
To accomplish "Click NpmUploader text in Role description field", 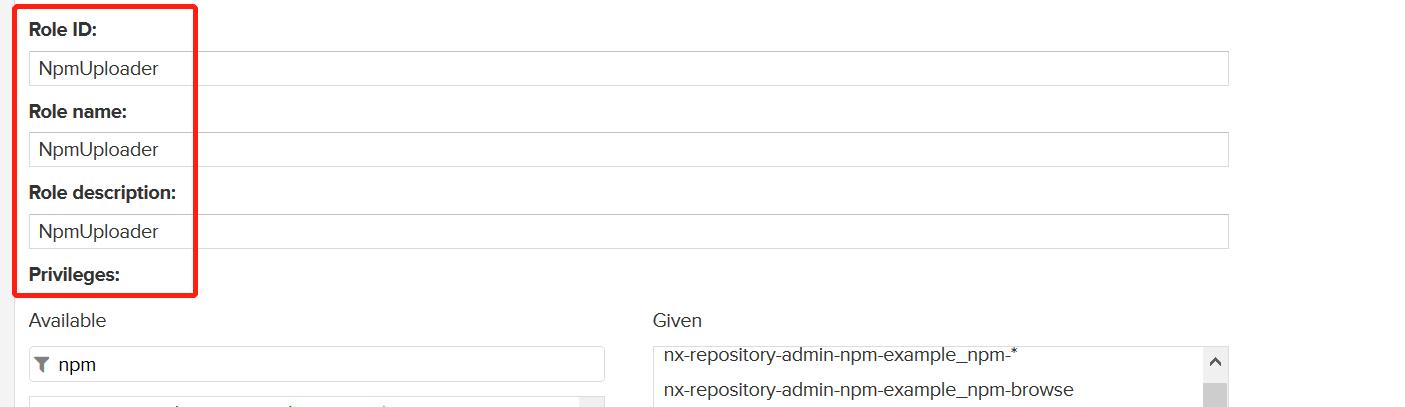I will (98, 232).
